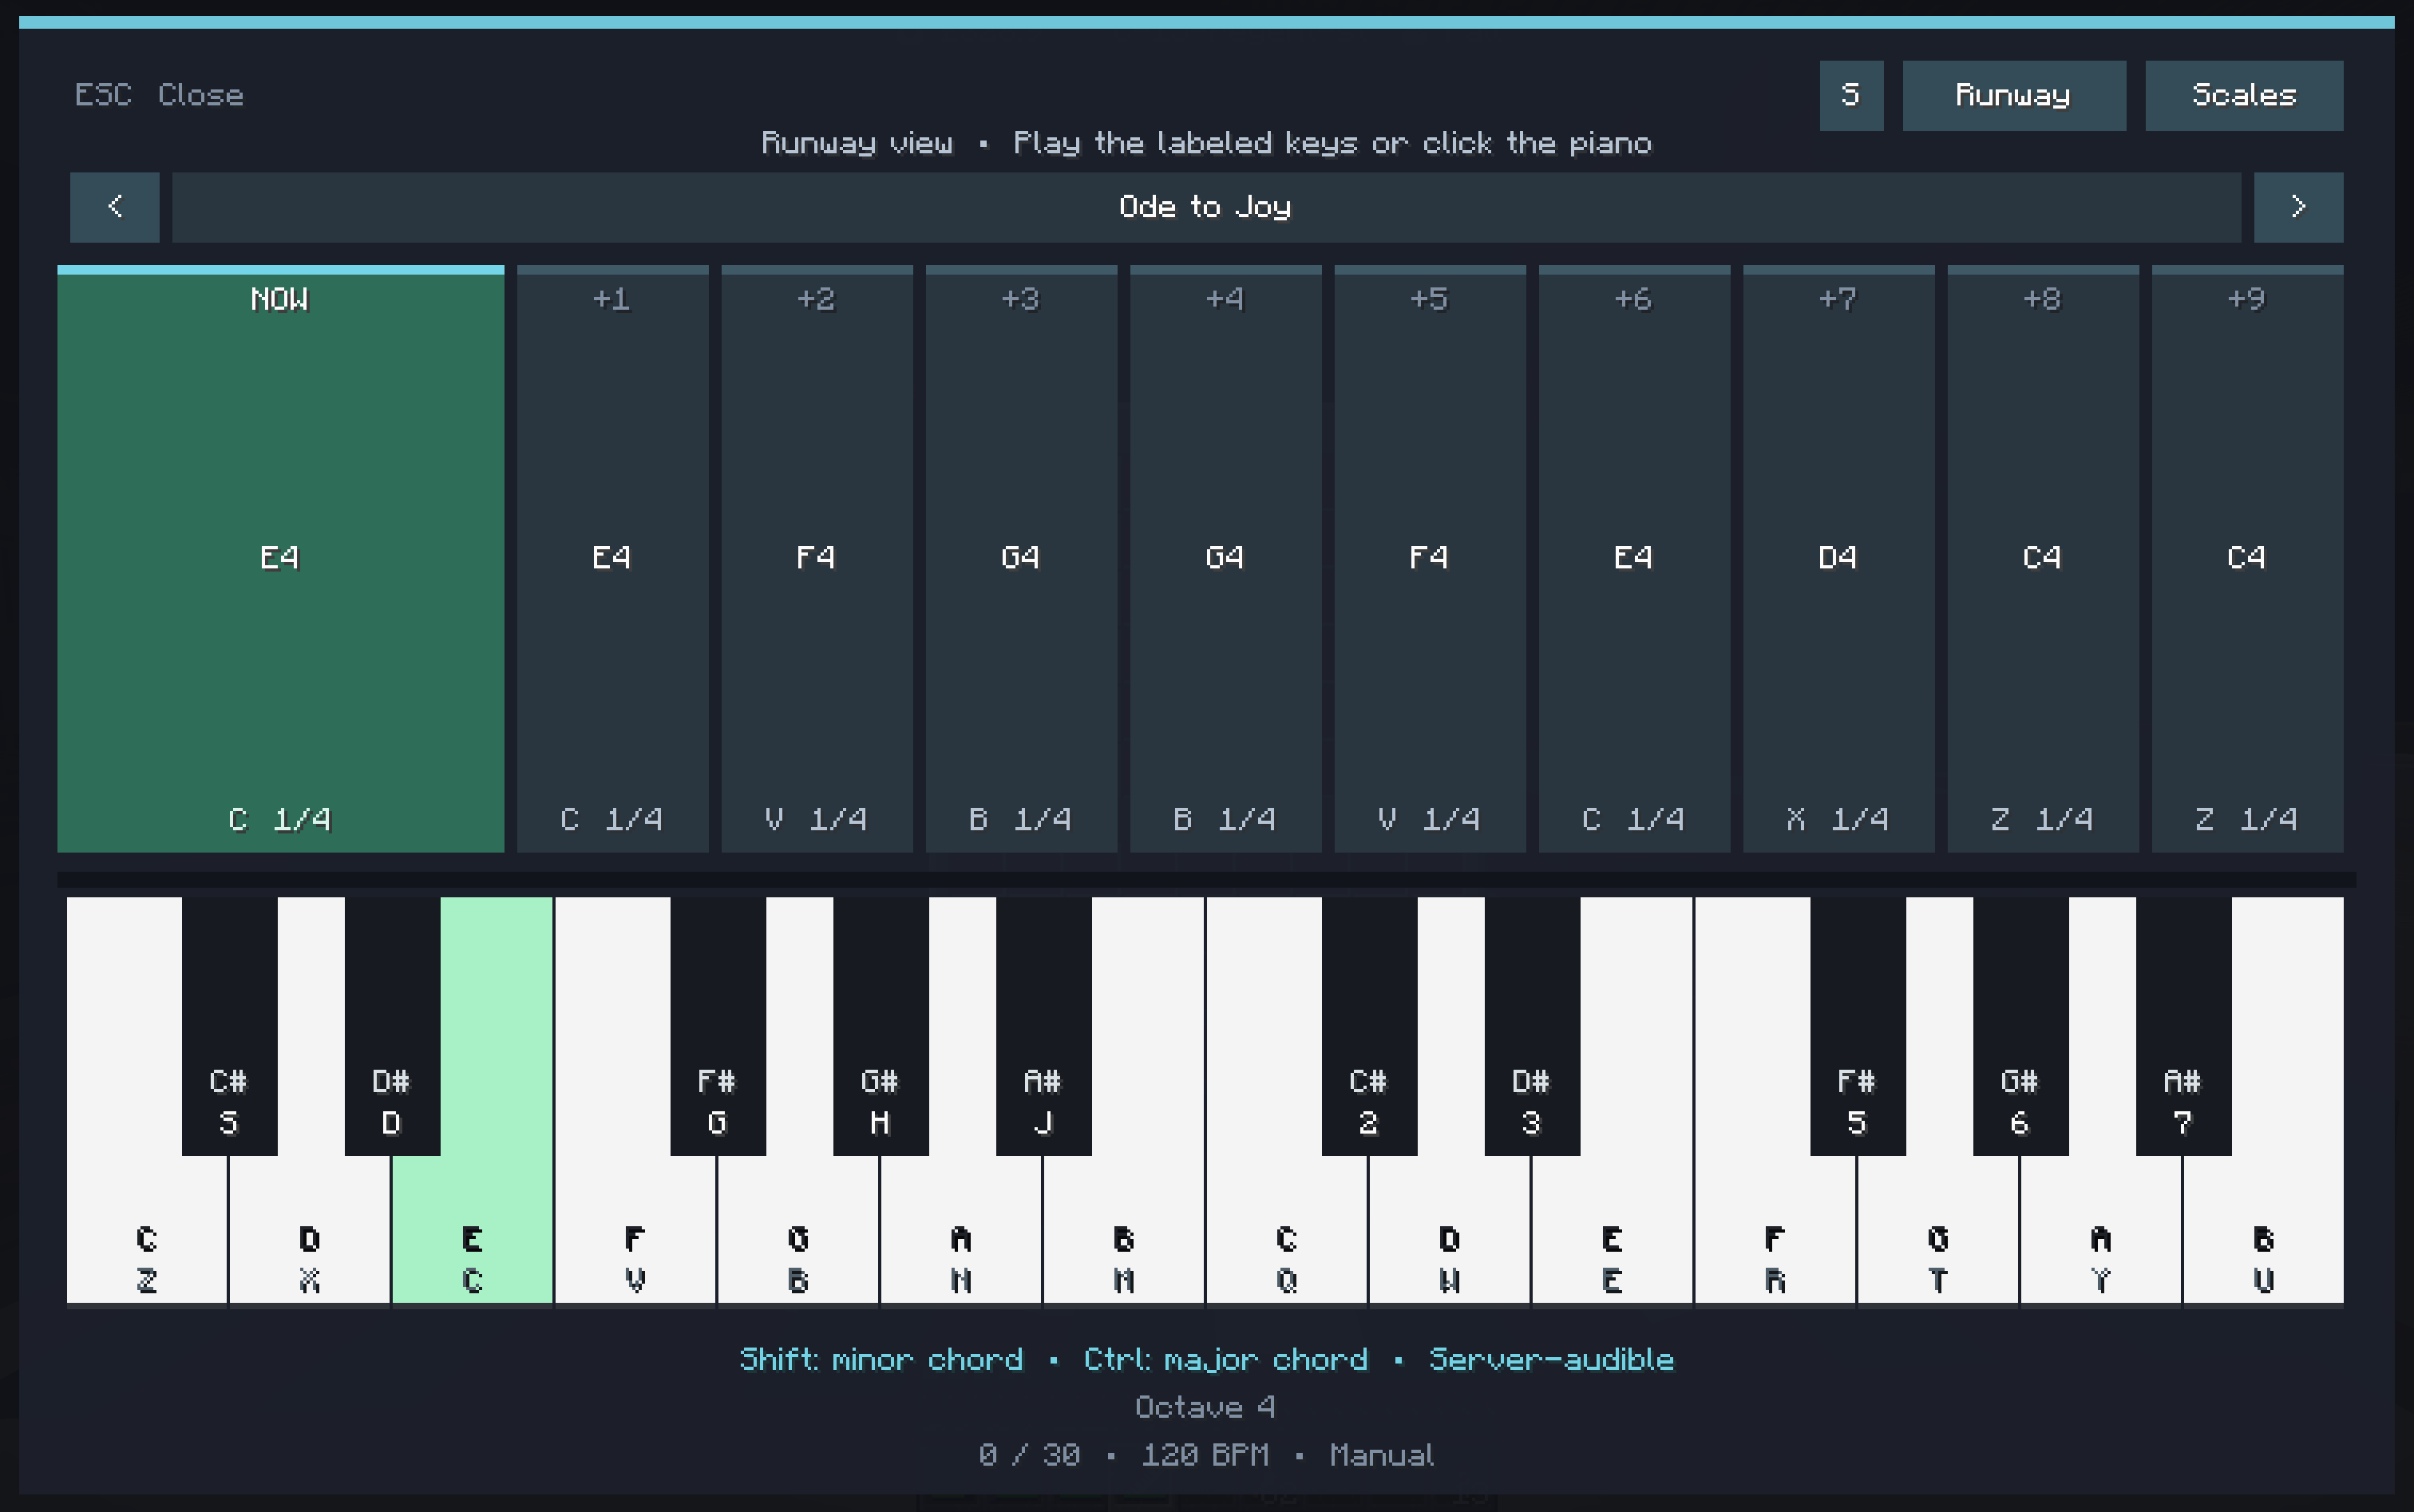Select the +3 runway card (G4)

click(x=1021, y=559)
